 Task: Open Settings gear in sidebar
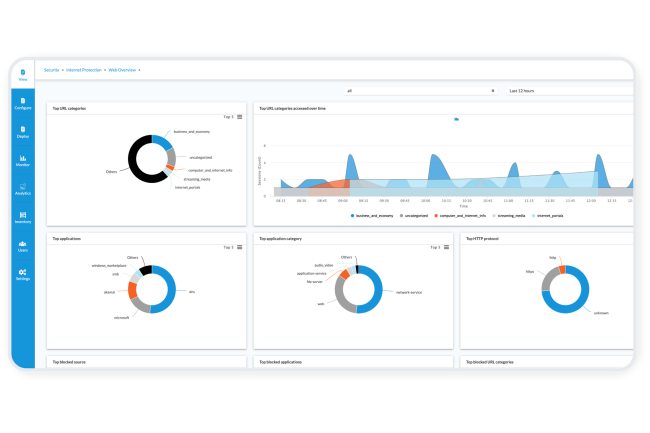click(22, 274)
